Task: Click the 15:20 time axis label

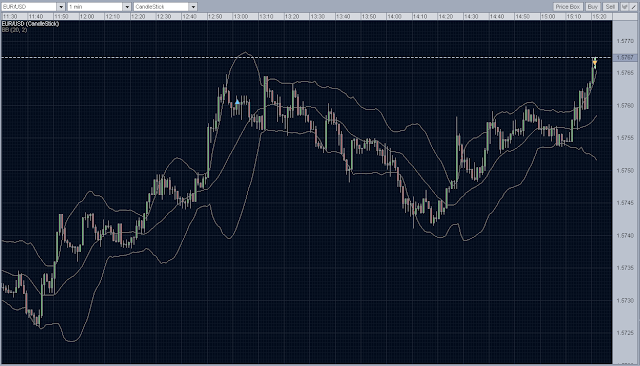Action: point(599,16)
